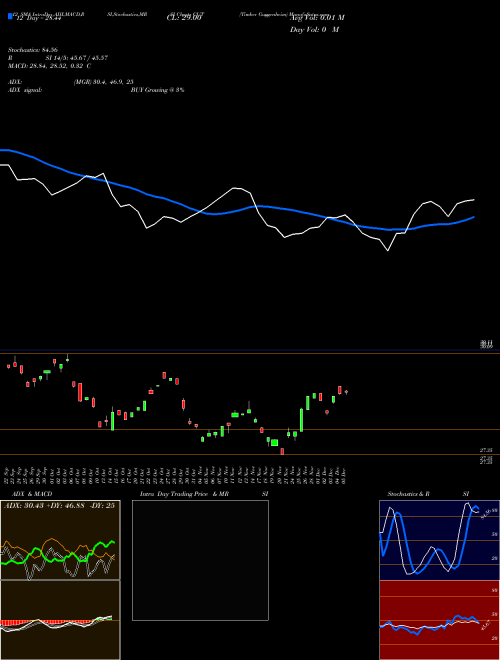Click the wide green candlestick at the chart's low
This screenshot has height=660, width=500.
[x=274, y=442]
